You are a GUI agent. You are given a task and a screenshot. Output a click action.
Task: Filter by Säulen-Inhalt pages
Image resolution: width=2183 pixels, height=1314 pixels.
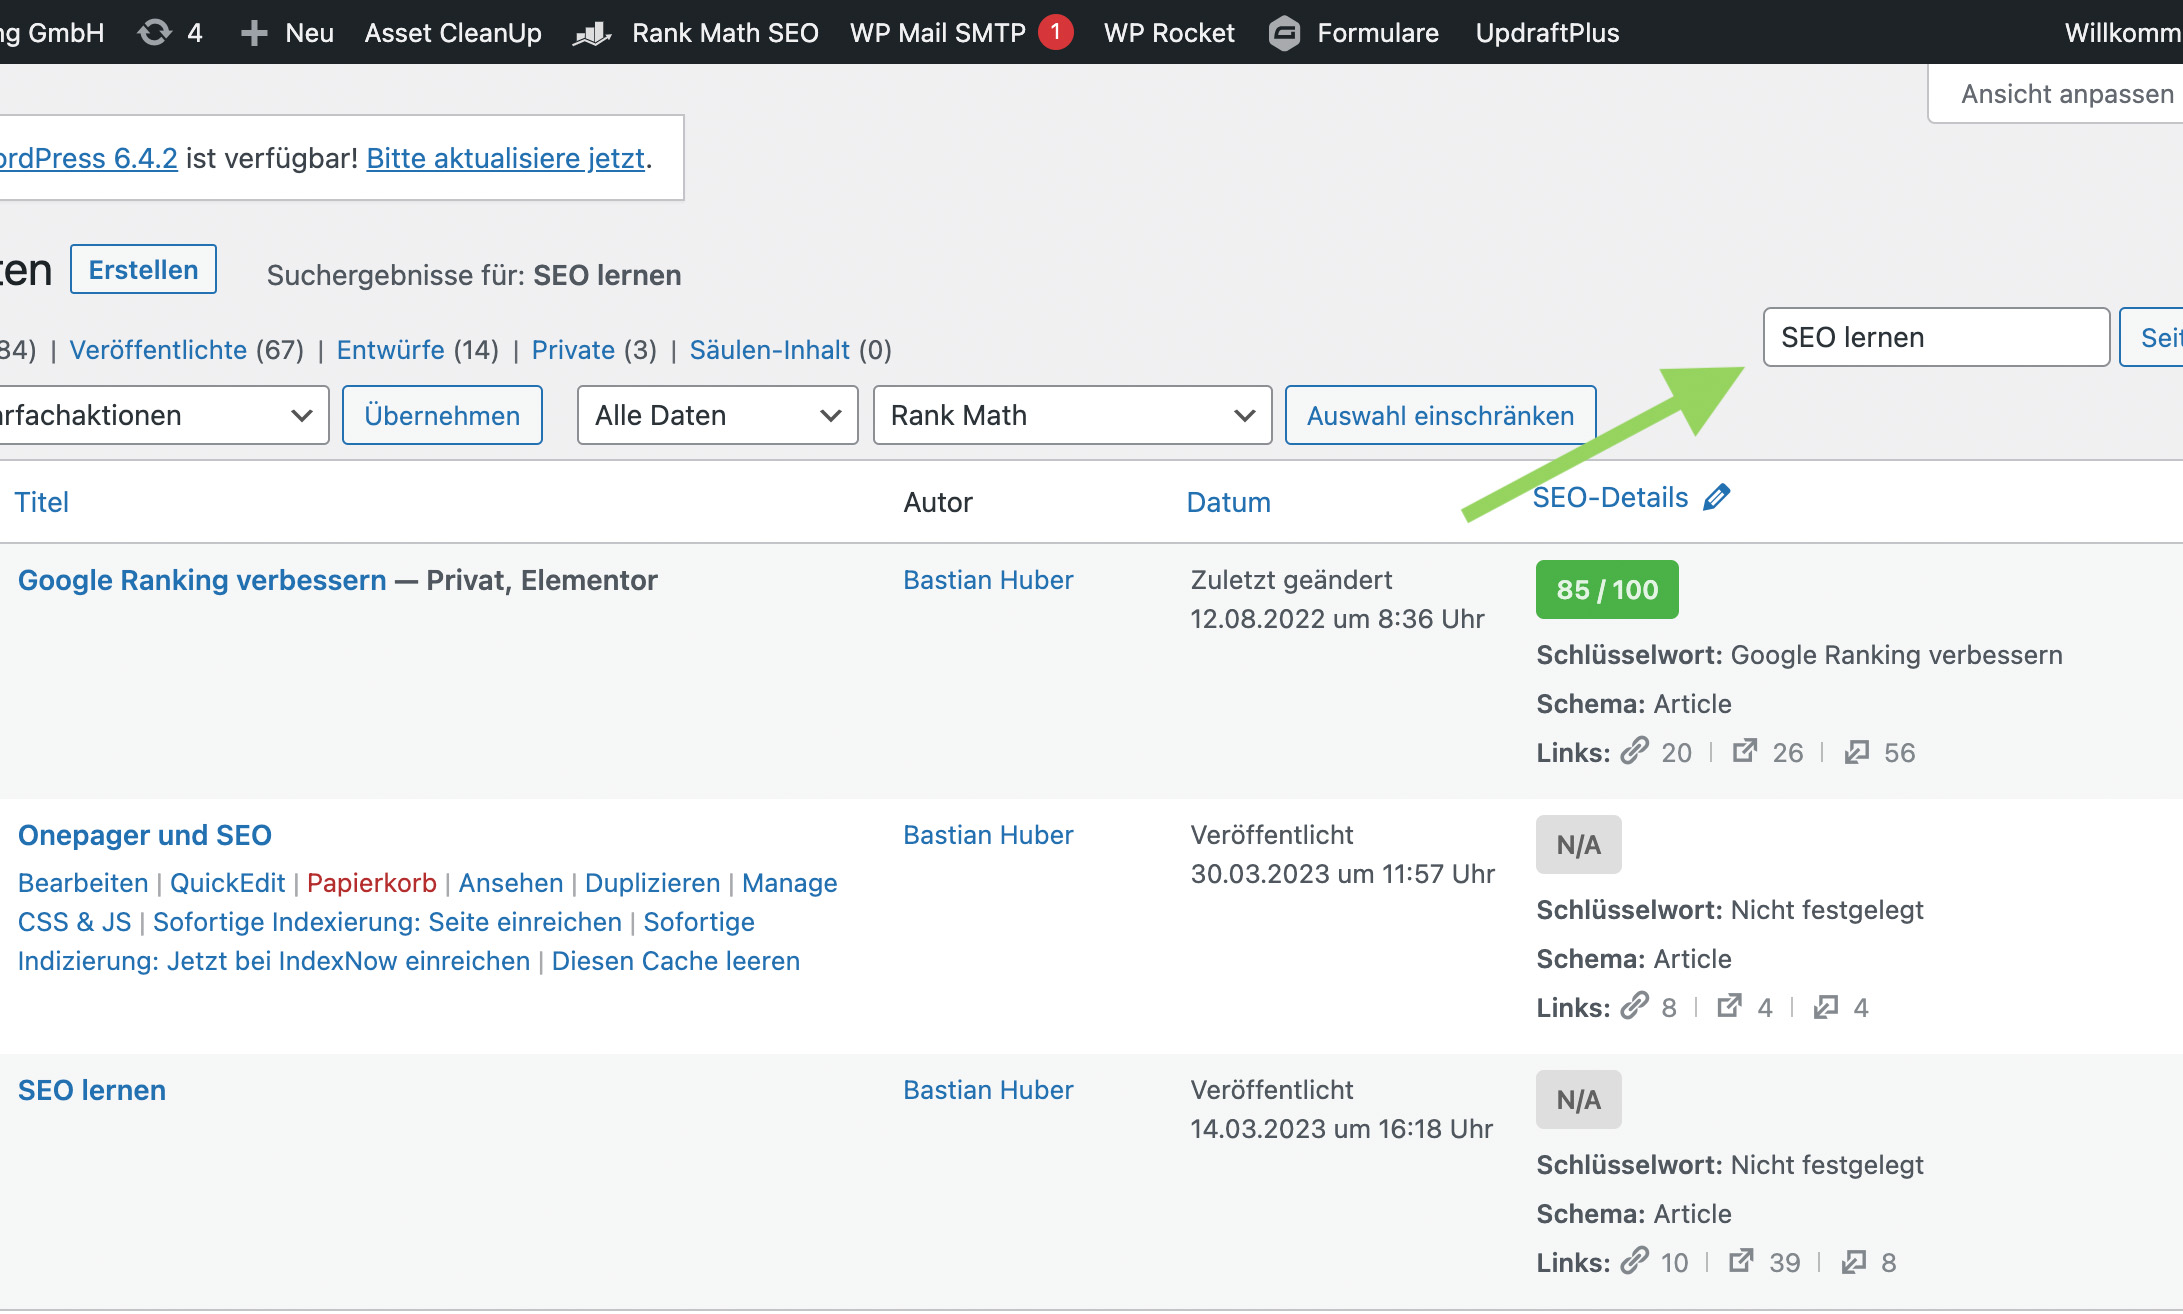point(769,350)
